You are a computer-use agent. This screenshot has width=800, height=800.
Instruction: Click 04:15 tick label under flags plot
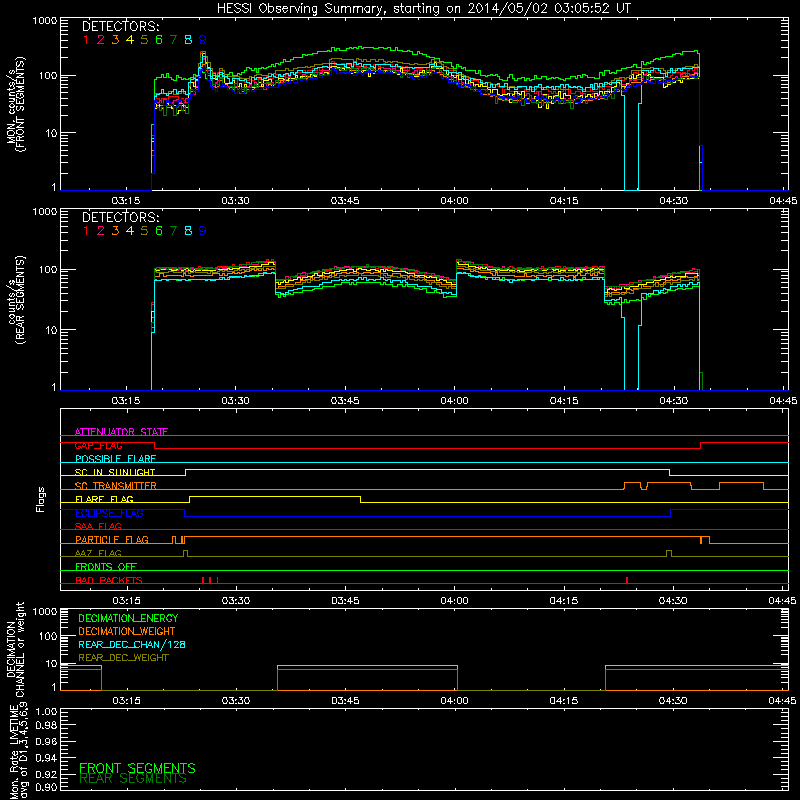point(564,601)
